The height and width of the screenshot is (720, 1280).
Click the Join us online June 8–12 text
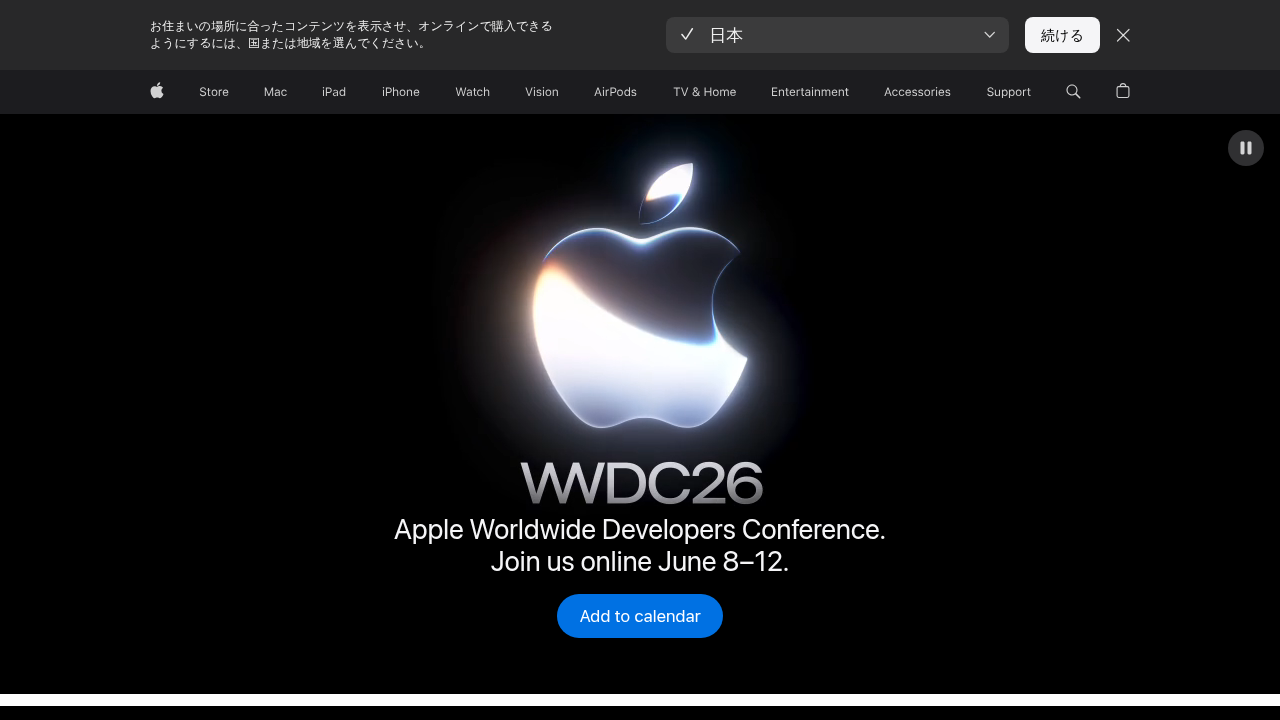(x=640, y=562)
